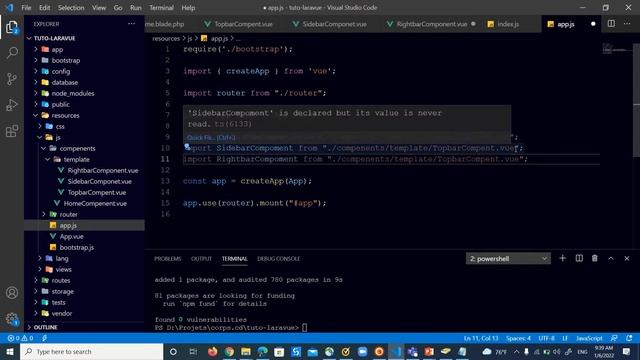Open RightbarComponent.vue in the explorer tree
The image size is (640, 360).
point(102,170)
